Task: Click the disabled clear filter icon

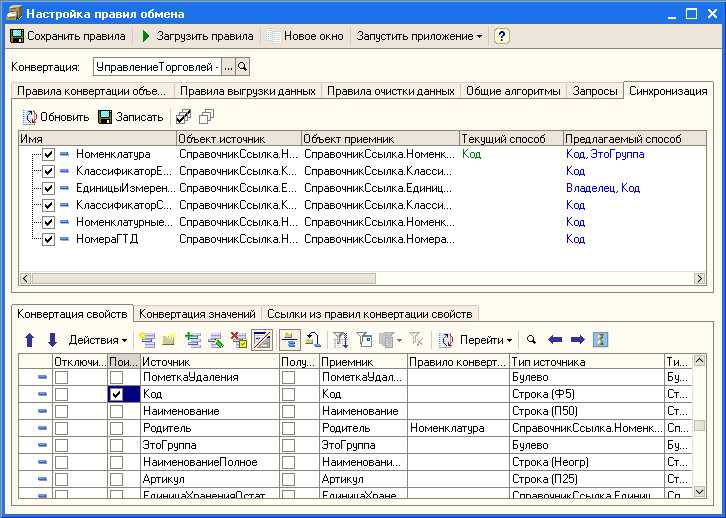Action: tap(416, 340)
